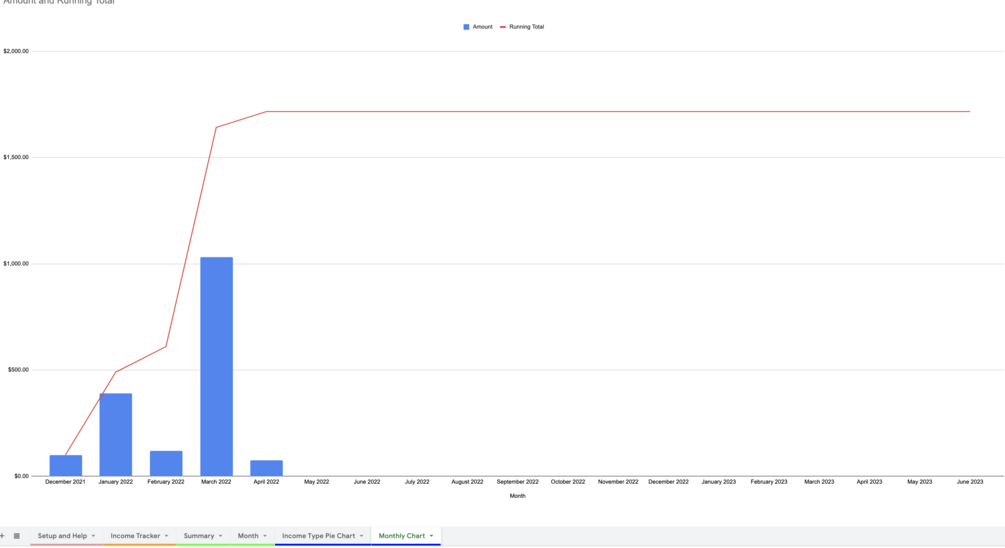Expand Setup and Help tab dropdown arrow
Viewport: 1005px width, 548px height.
click(94, 536)
